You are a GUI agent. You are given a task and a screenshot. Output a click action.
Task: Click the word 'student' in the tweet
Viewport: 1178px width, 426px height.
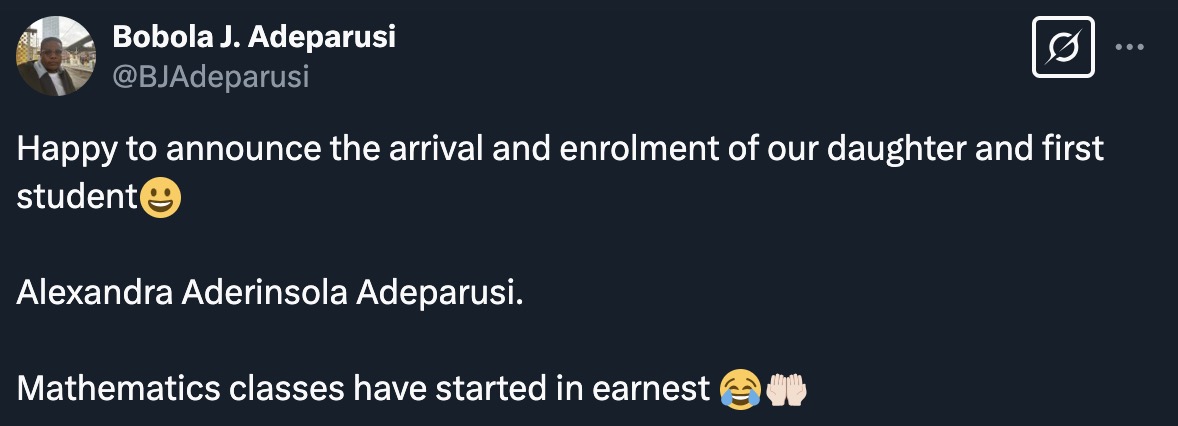point(76,198)
